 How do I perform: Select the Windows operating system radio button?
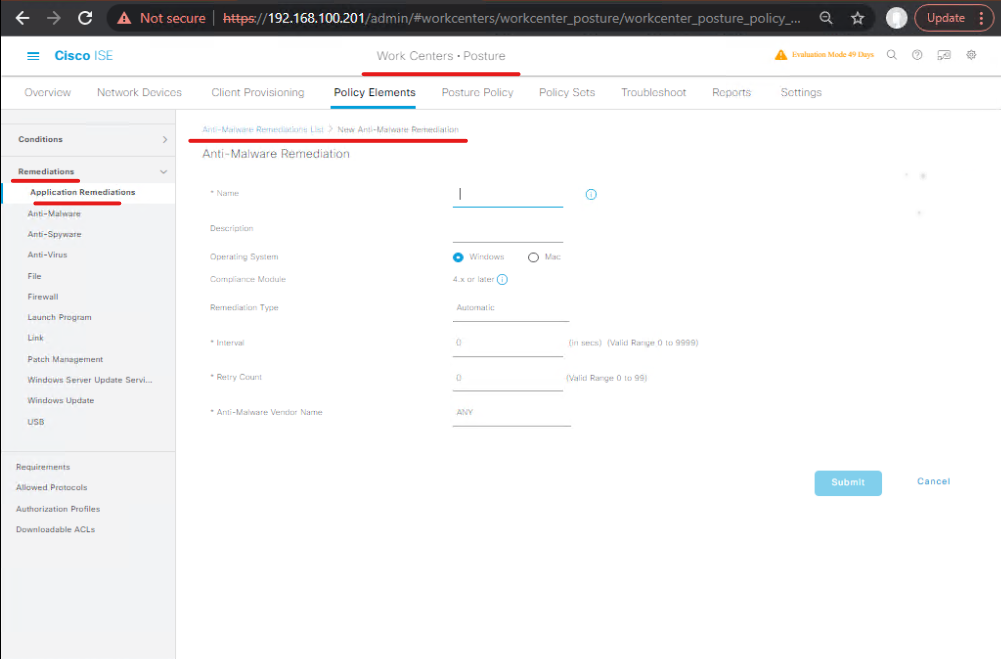click(458, 257)
